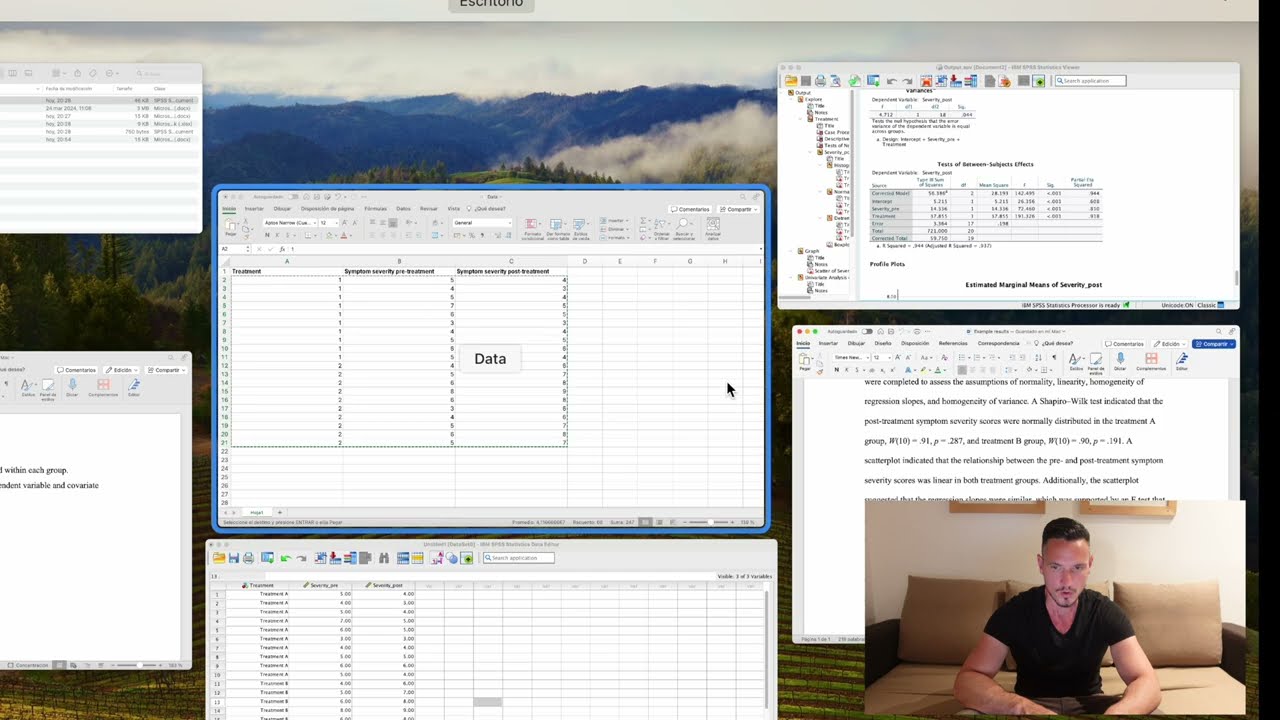Click Undo icon in SPSS Data Editor toolbar
This screenshot has width=1280, height=720.
pyautogui.click(x=286, y=558)
